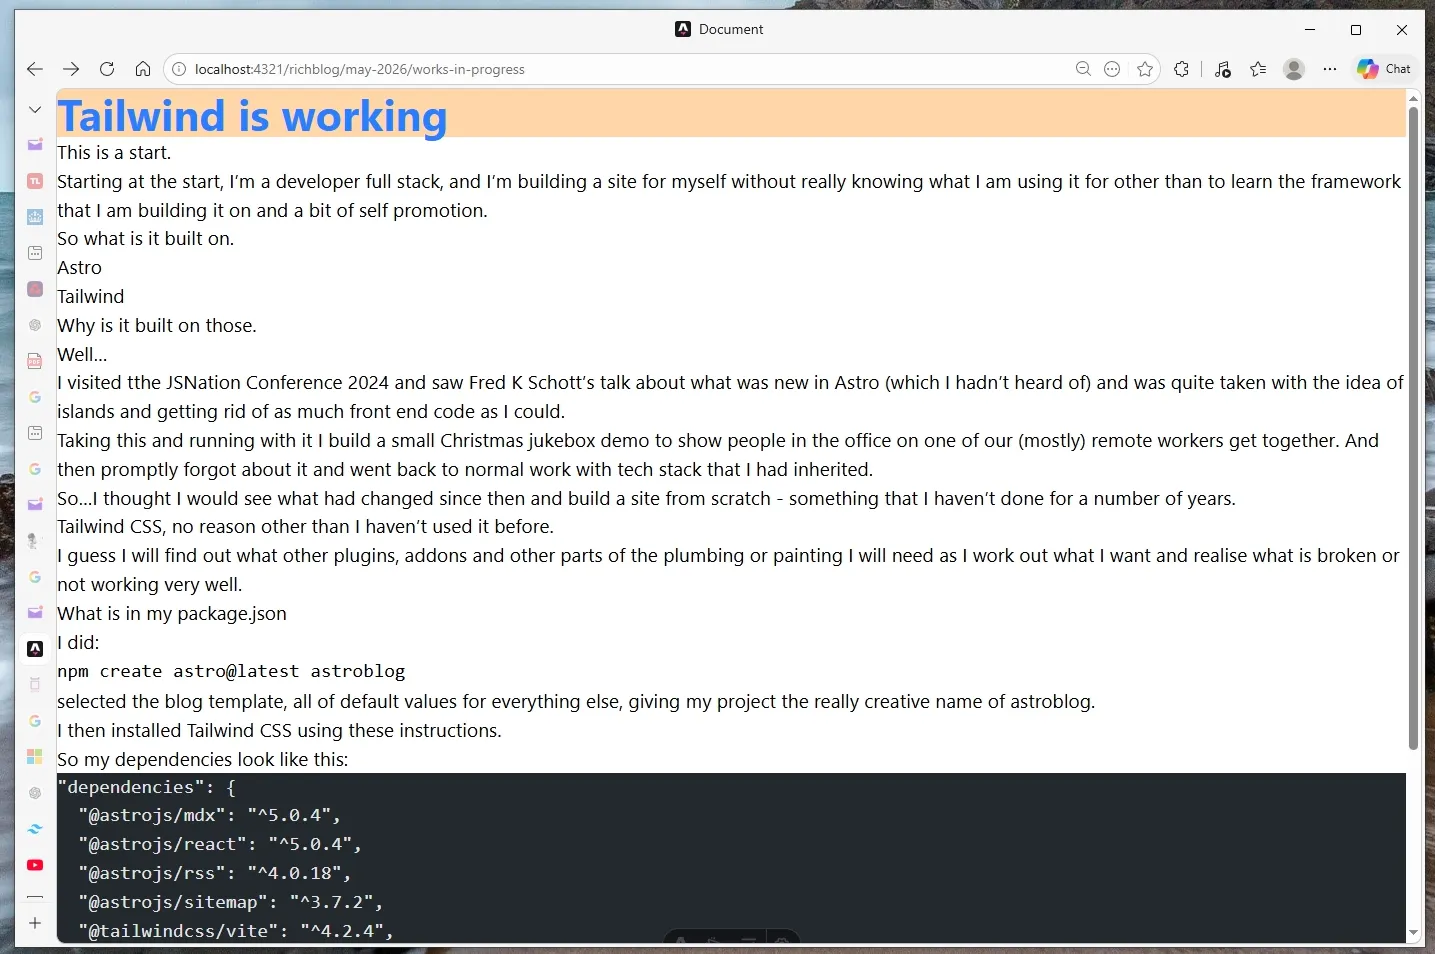Click the "What is in my package.json" line
Screen dimensions: 1435x954
[x=172, y=613]
